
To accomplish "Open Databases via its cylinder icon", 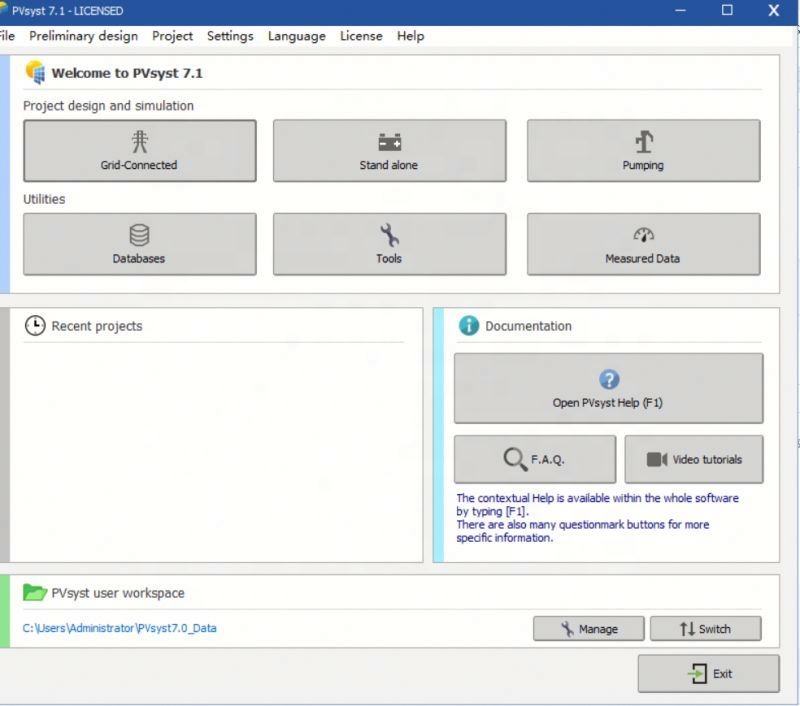I will 139,235.
